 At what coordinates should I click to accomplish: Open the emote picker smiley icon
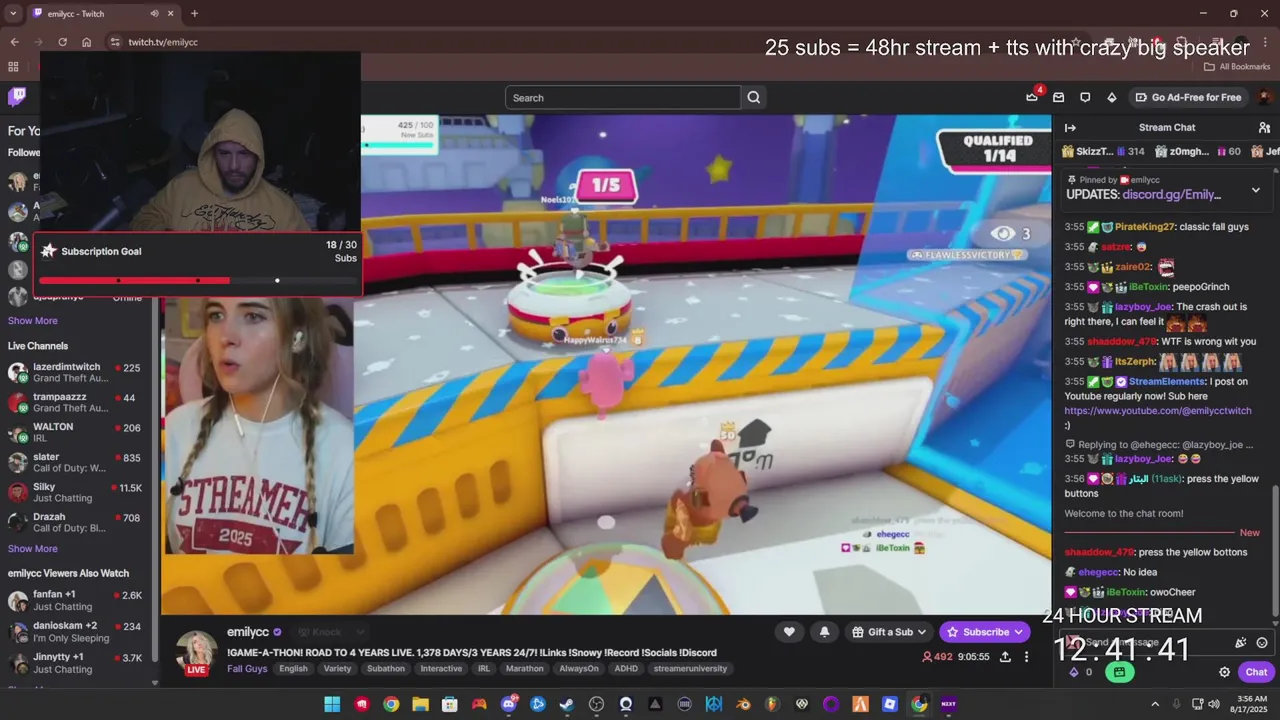[1262, 643]
